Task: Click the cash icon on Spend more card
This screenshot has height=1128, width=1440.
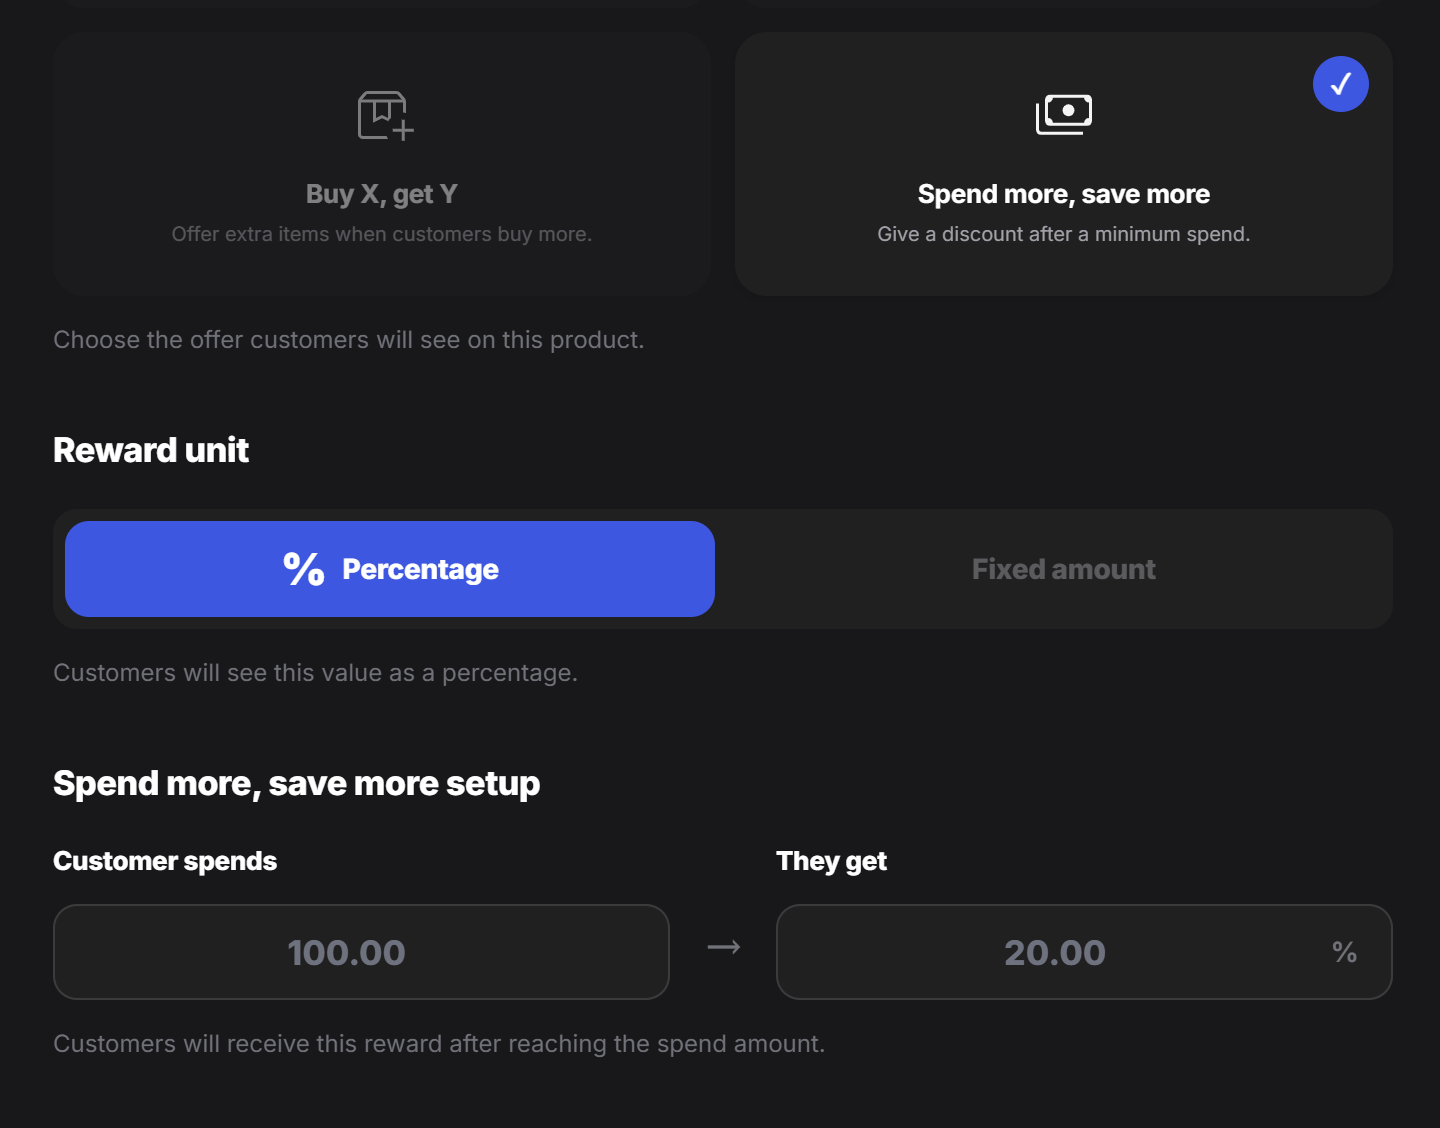Action: tap(1064, 115)
